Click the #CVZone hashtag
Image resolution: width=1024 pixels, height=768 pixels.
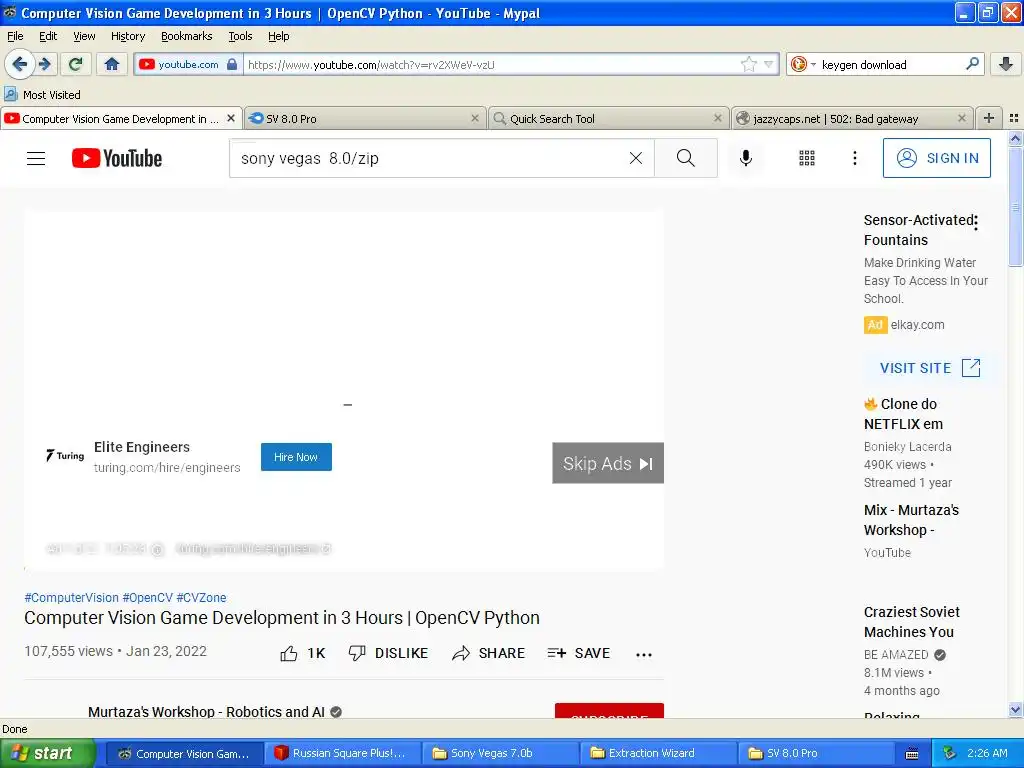click(x=201, y=598)
